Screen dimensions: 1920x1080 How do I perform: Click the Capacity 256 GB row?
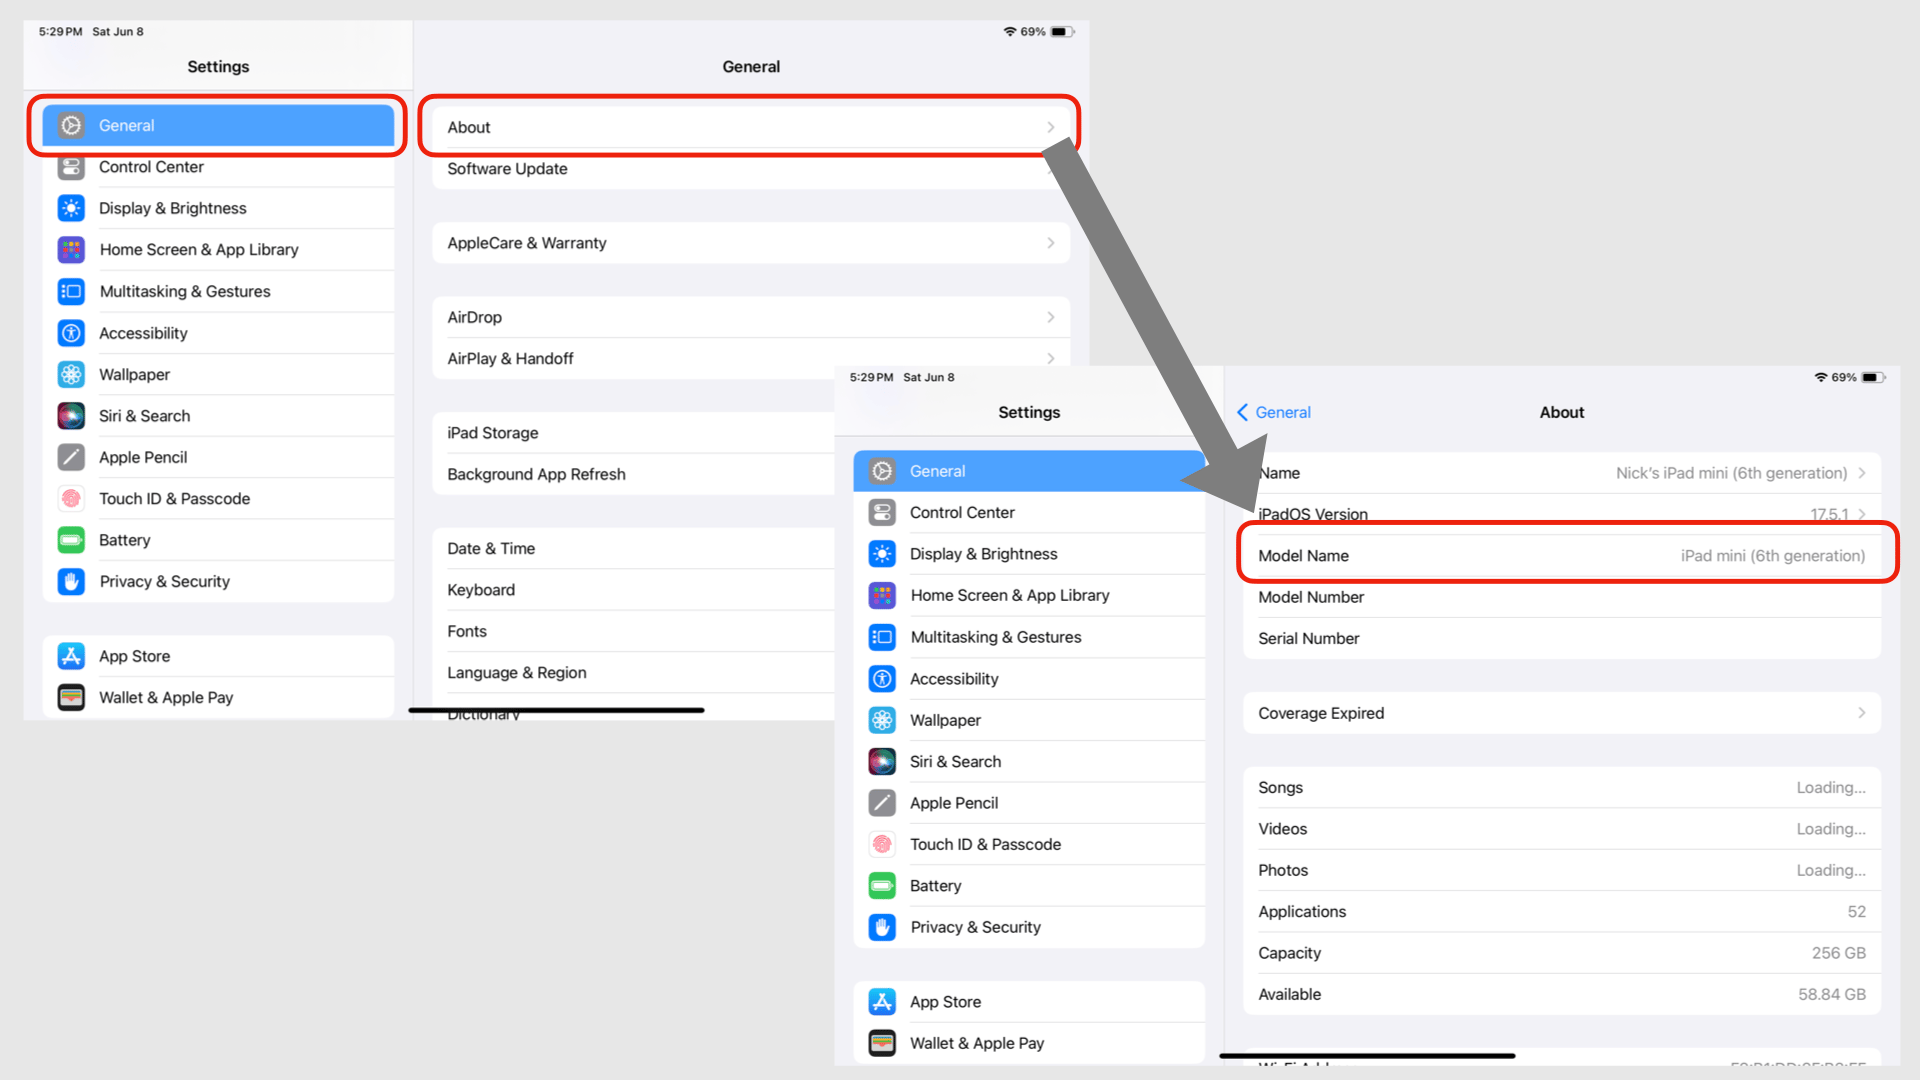1562,954
